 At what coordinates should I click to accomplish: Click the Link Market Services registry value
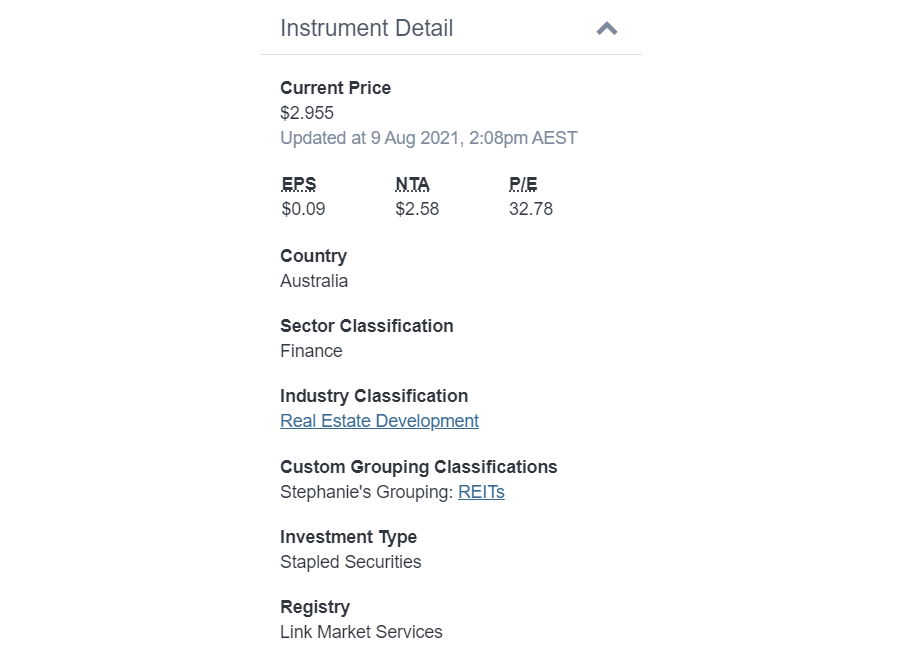[361, 632]
